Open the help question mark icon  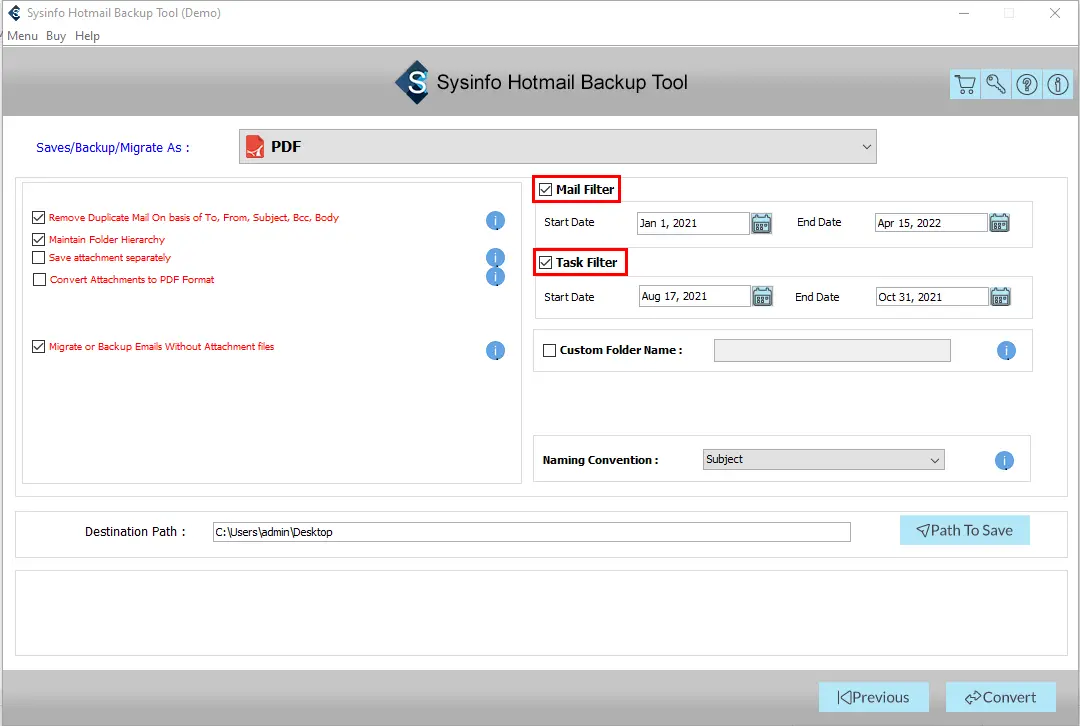coord(1027,85)
